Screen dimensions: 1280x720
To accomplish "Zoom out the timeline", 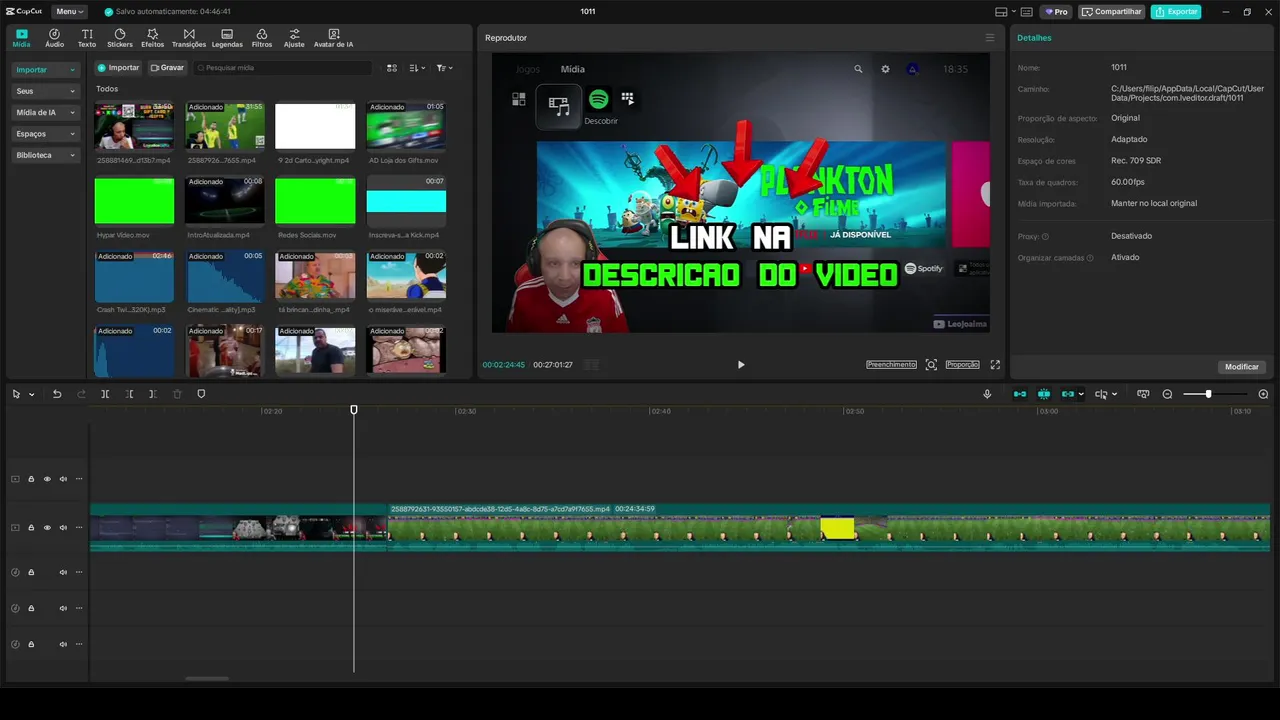I will (x=1167, y=394).
